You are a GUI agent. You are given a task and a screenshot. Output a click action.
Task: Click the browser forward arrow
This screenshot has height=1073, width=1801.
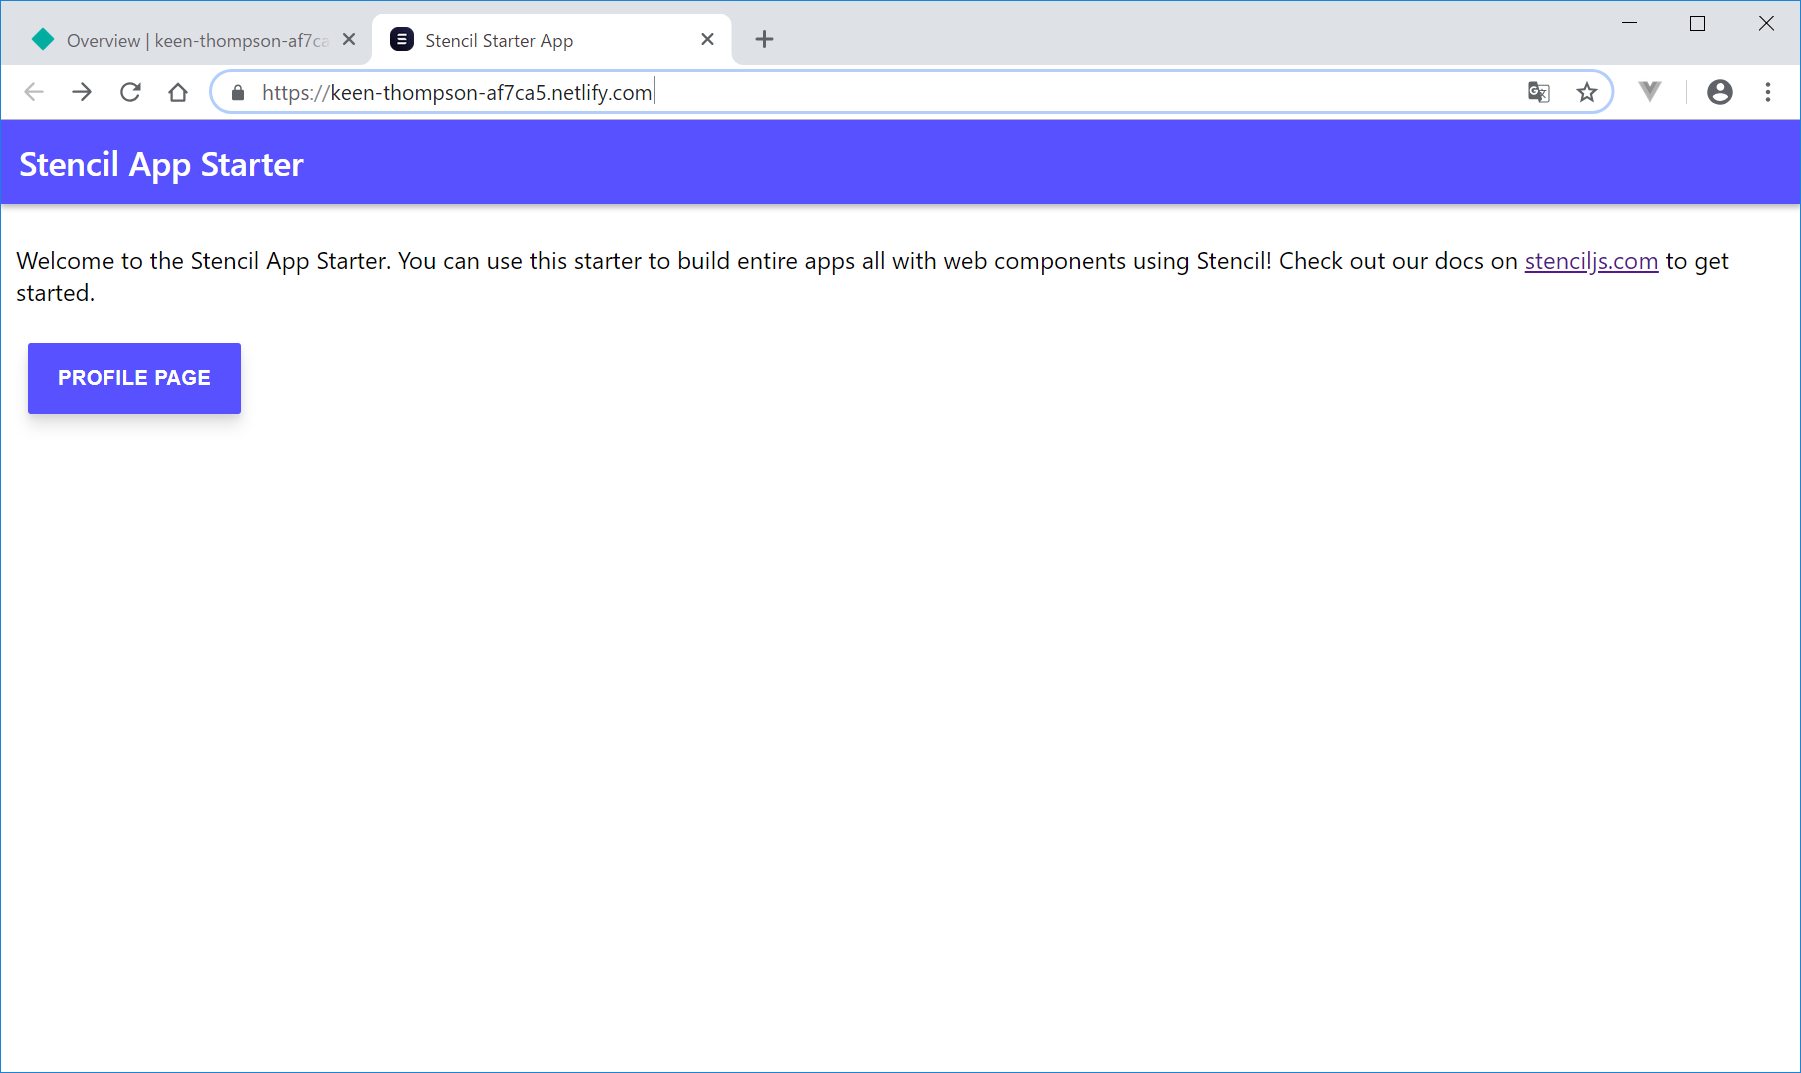pos(82,92)
